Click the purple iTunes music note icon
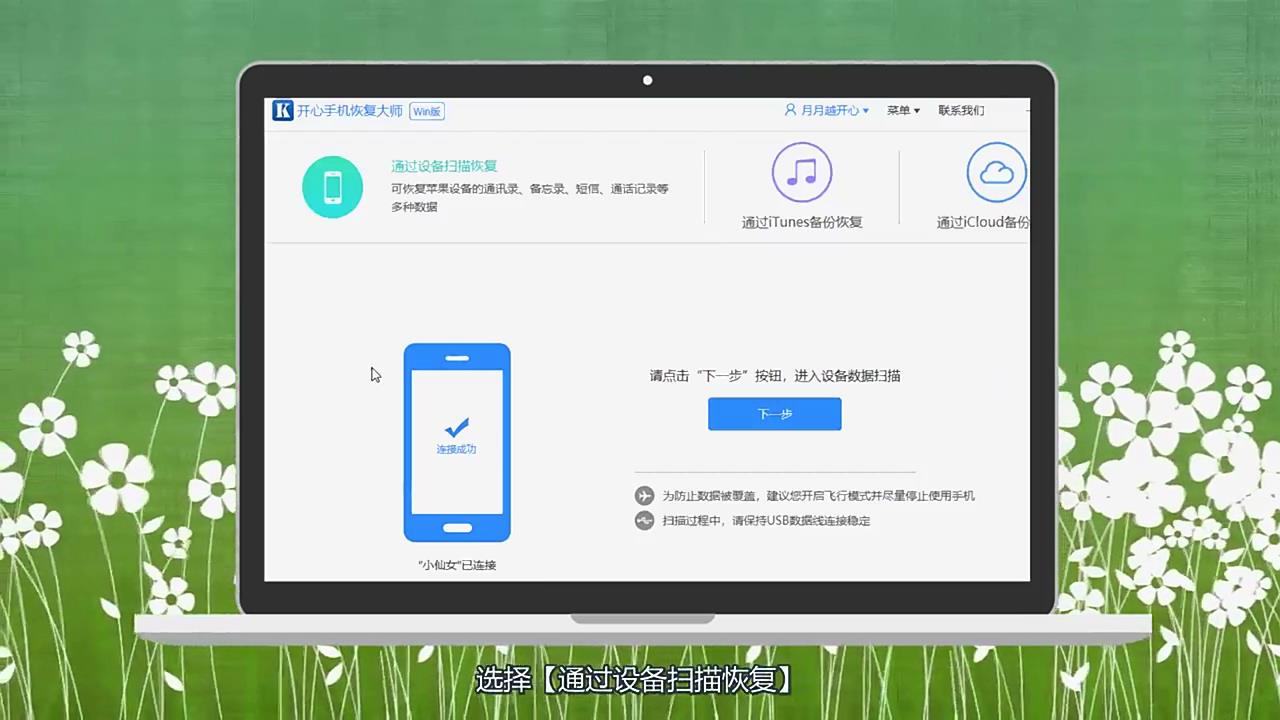This screenshot has height=720, width=1280. point(801,172)
